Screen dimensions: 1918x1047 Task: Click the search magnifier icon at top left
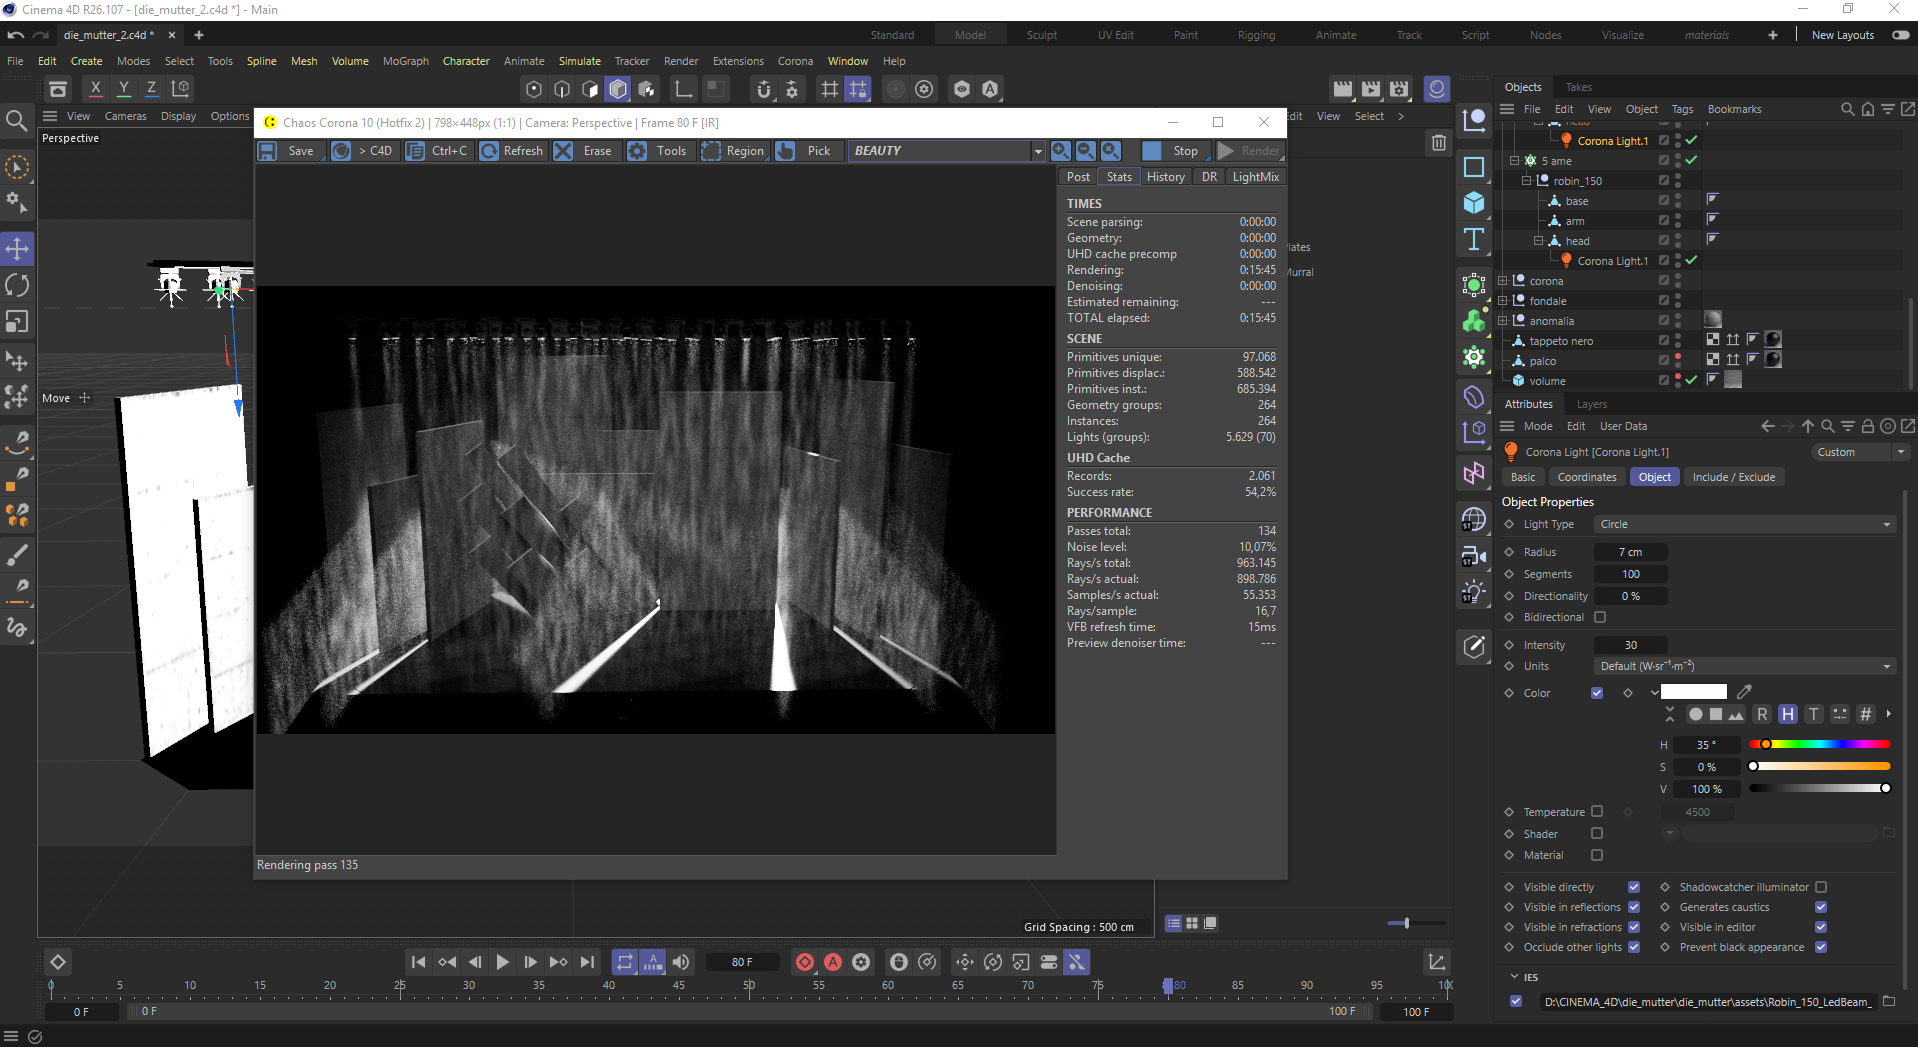[x=17, y=122]
